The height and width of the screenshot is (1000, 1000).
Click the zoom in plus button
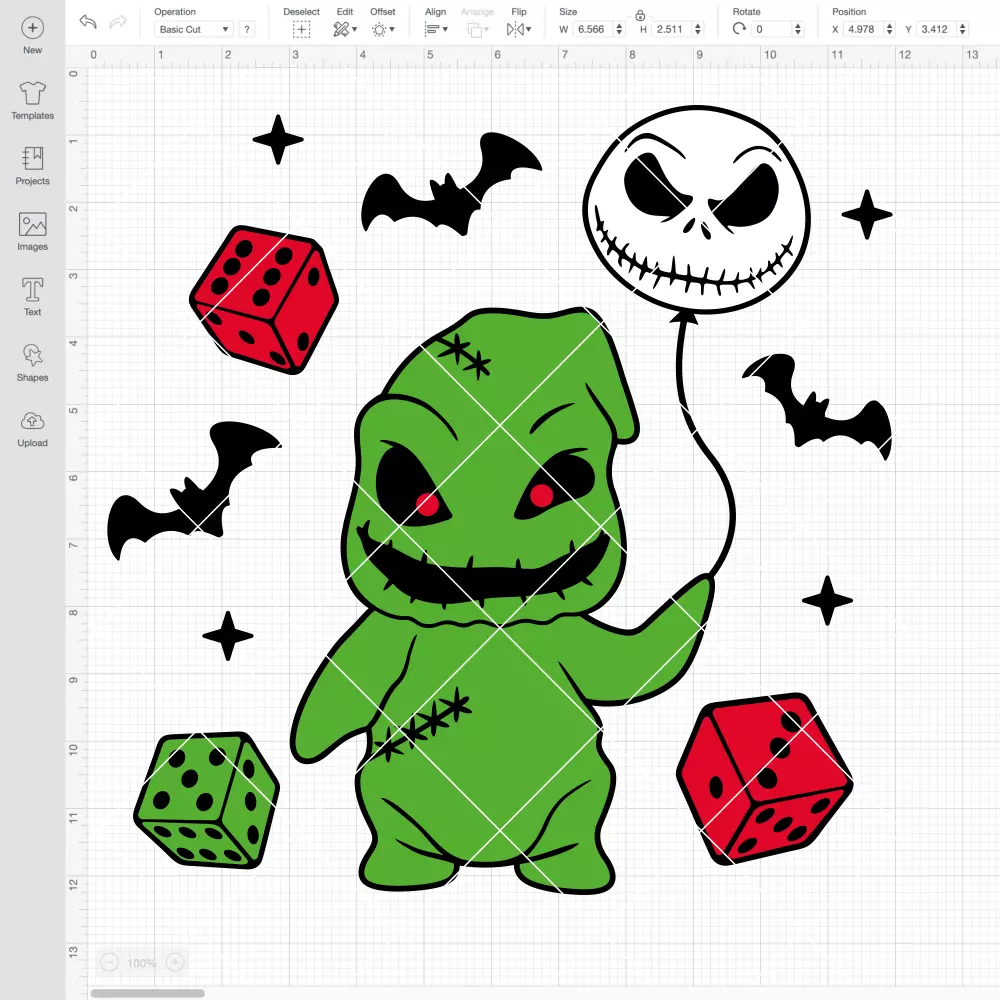tap(175, 962)
